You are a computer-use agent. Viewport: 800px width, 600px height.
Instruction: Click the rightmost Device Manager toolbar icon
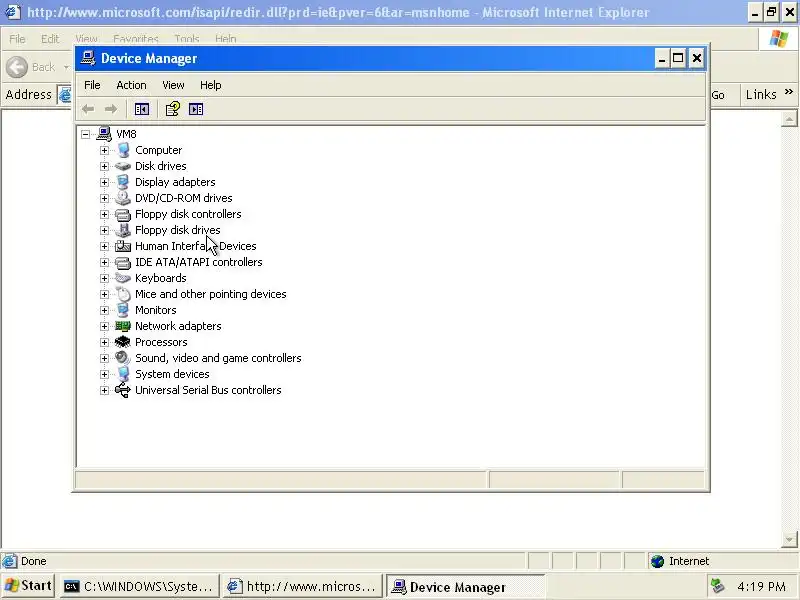click(196, 109)
